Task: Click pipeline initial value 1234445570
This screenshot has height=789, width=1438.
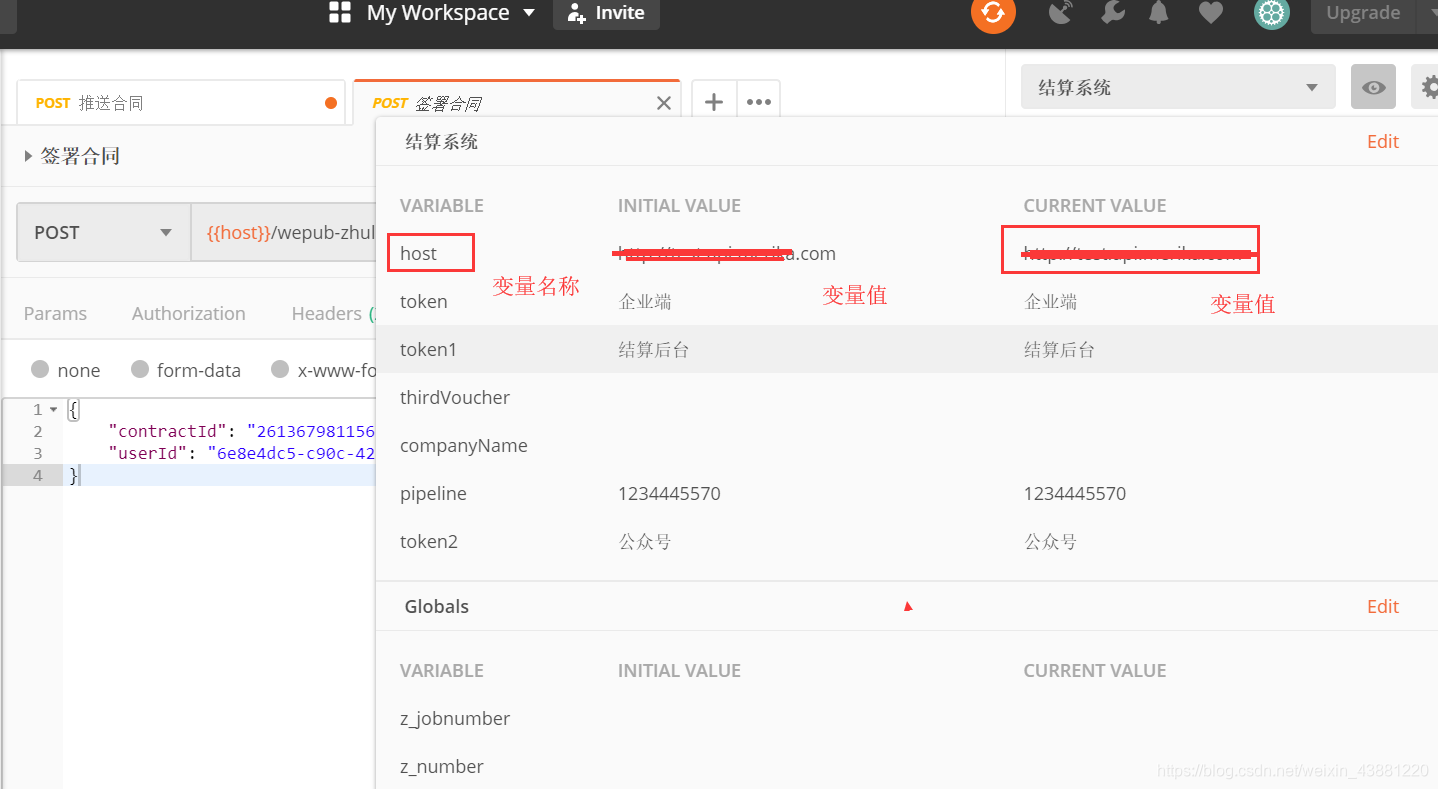Action: click(669, 493)
